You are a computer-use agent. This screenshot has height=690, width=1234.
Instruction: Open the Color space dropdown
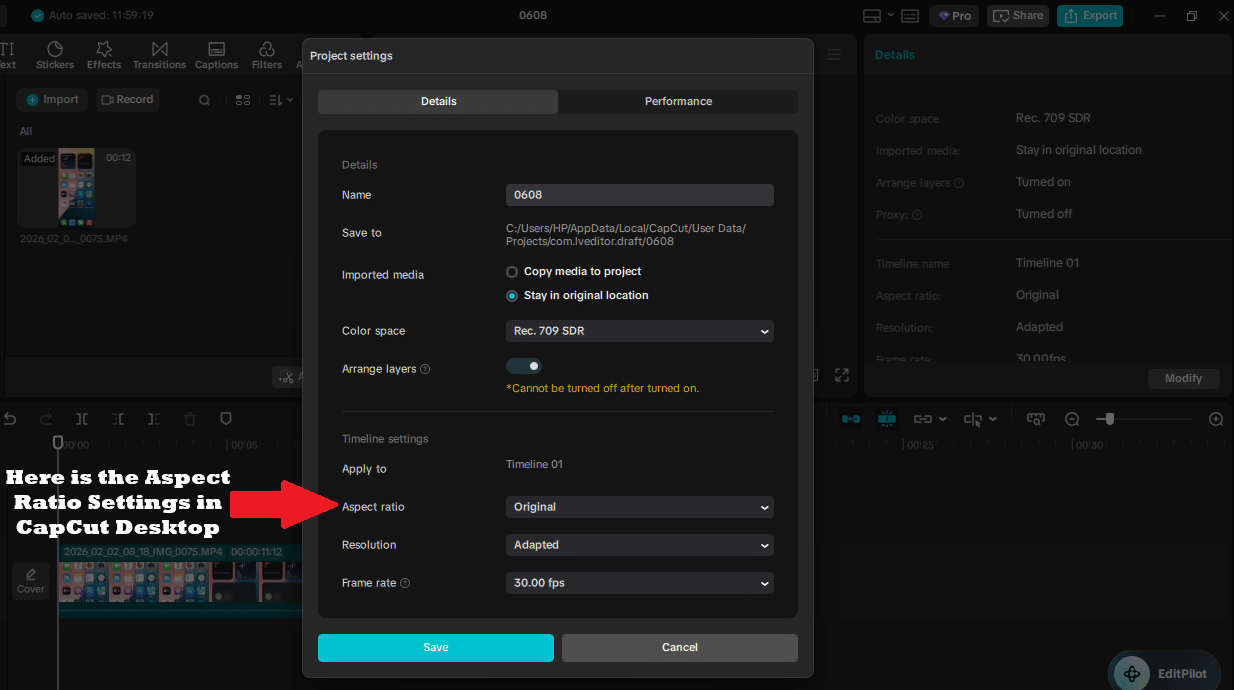pyautogui.click(x=640, y=331)
